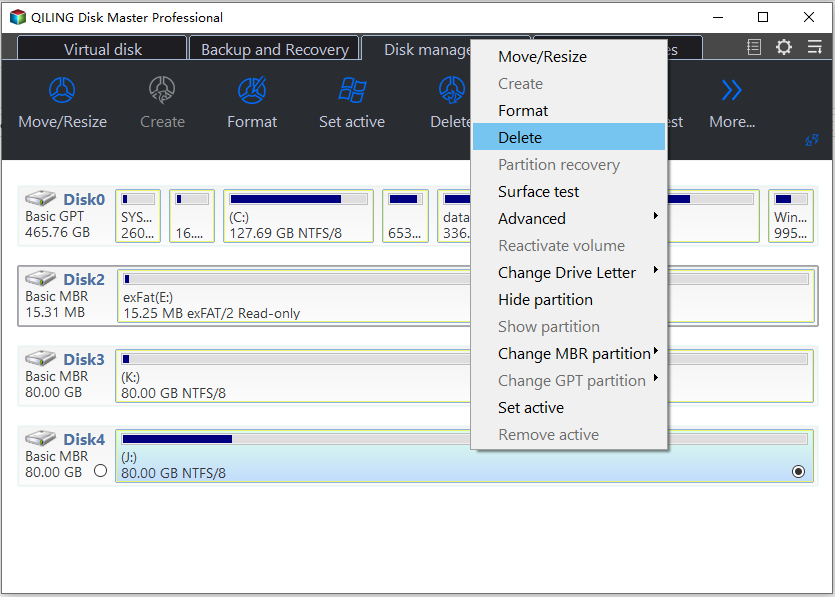
Task: Select the 16... partition on Disk0
Action: pyautogui.click(x=192, y=216)
